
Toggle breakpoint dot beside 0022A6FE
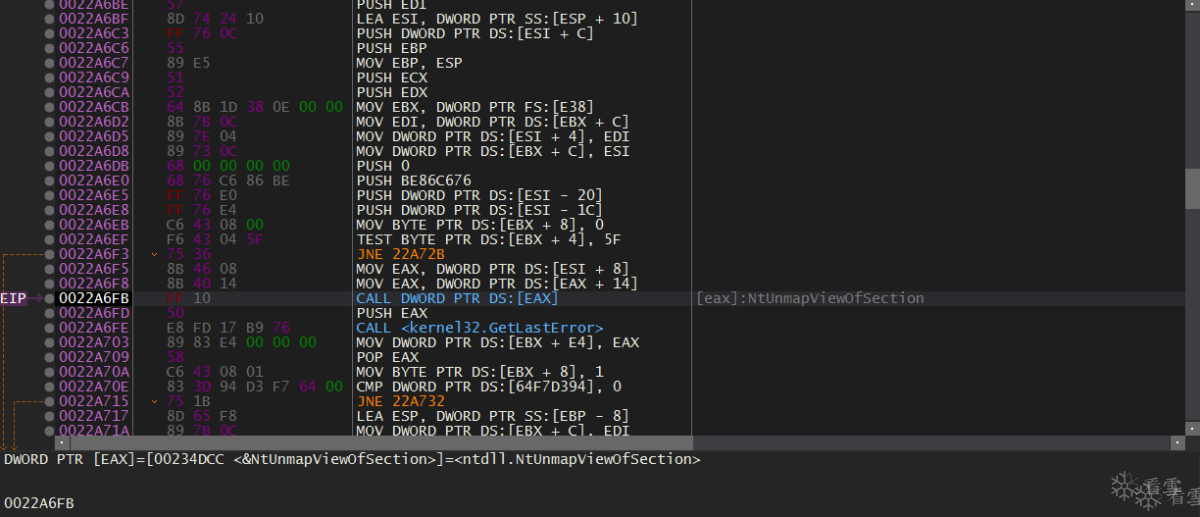point(50,328)
